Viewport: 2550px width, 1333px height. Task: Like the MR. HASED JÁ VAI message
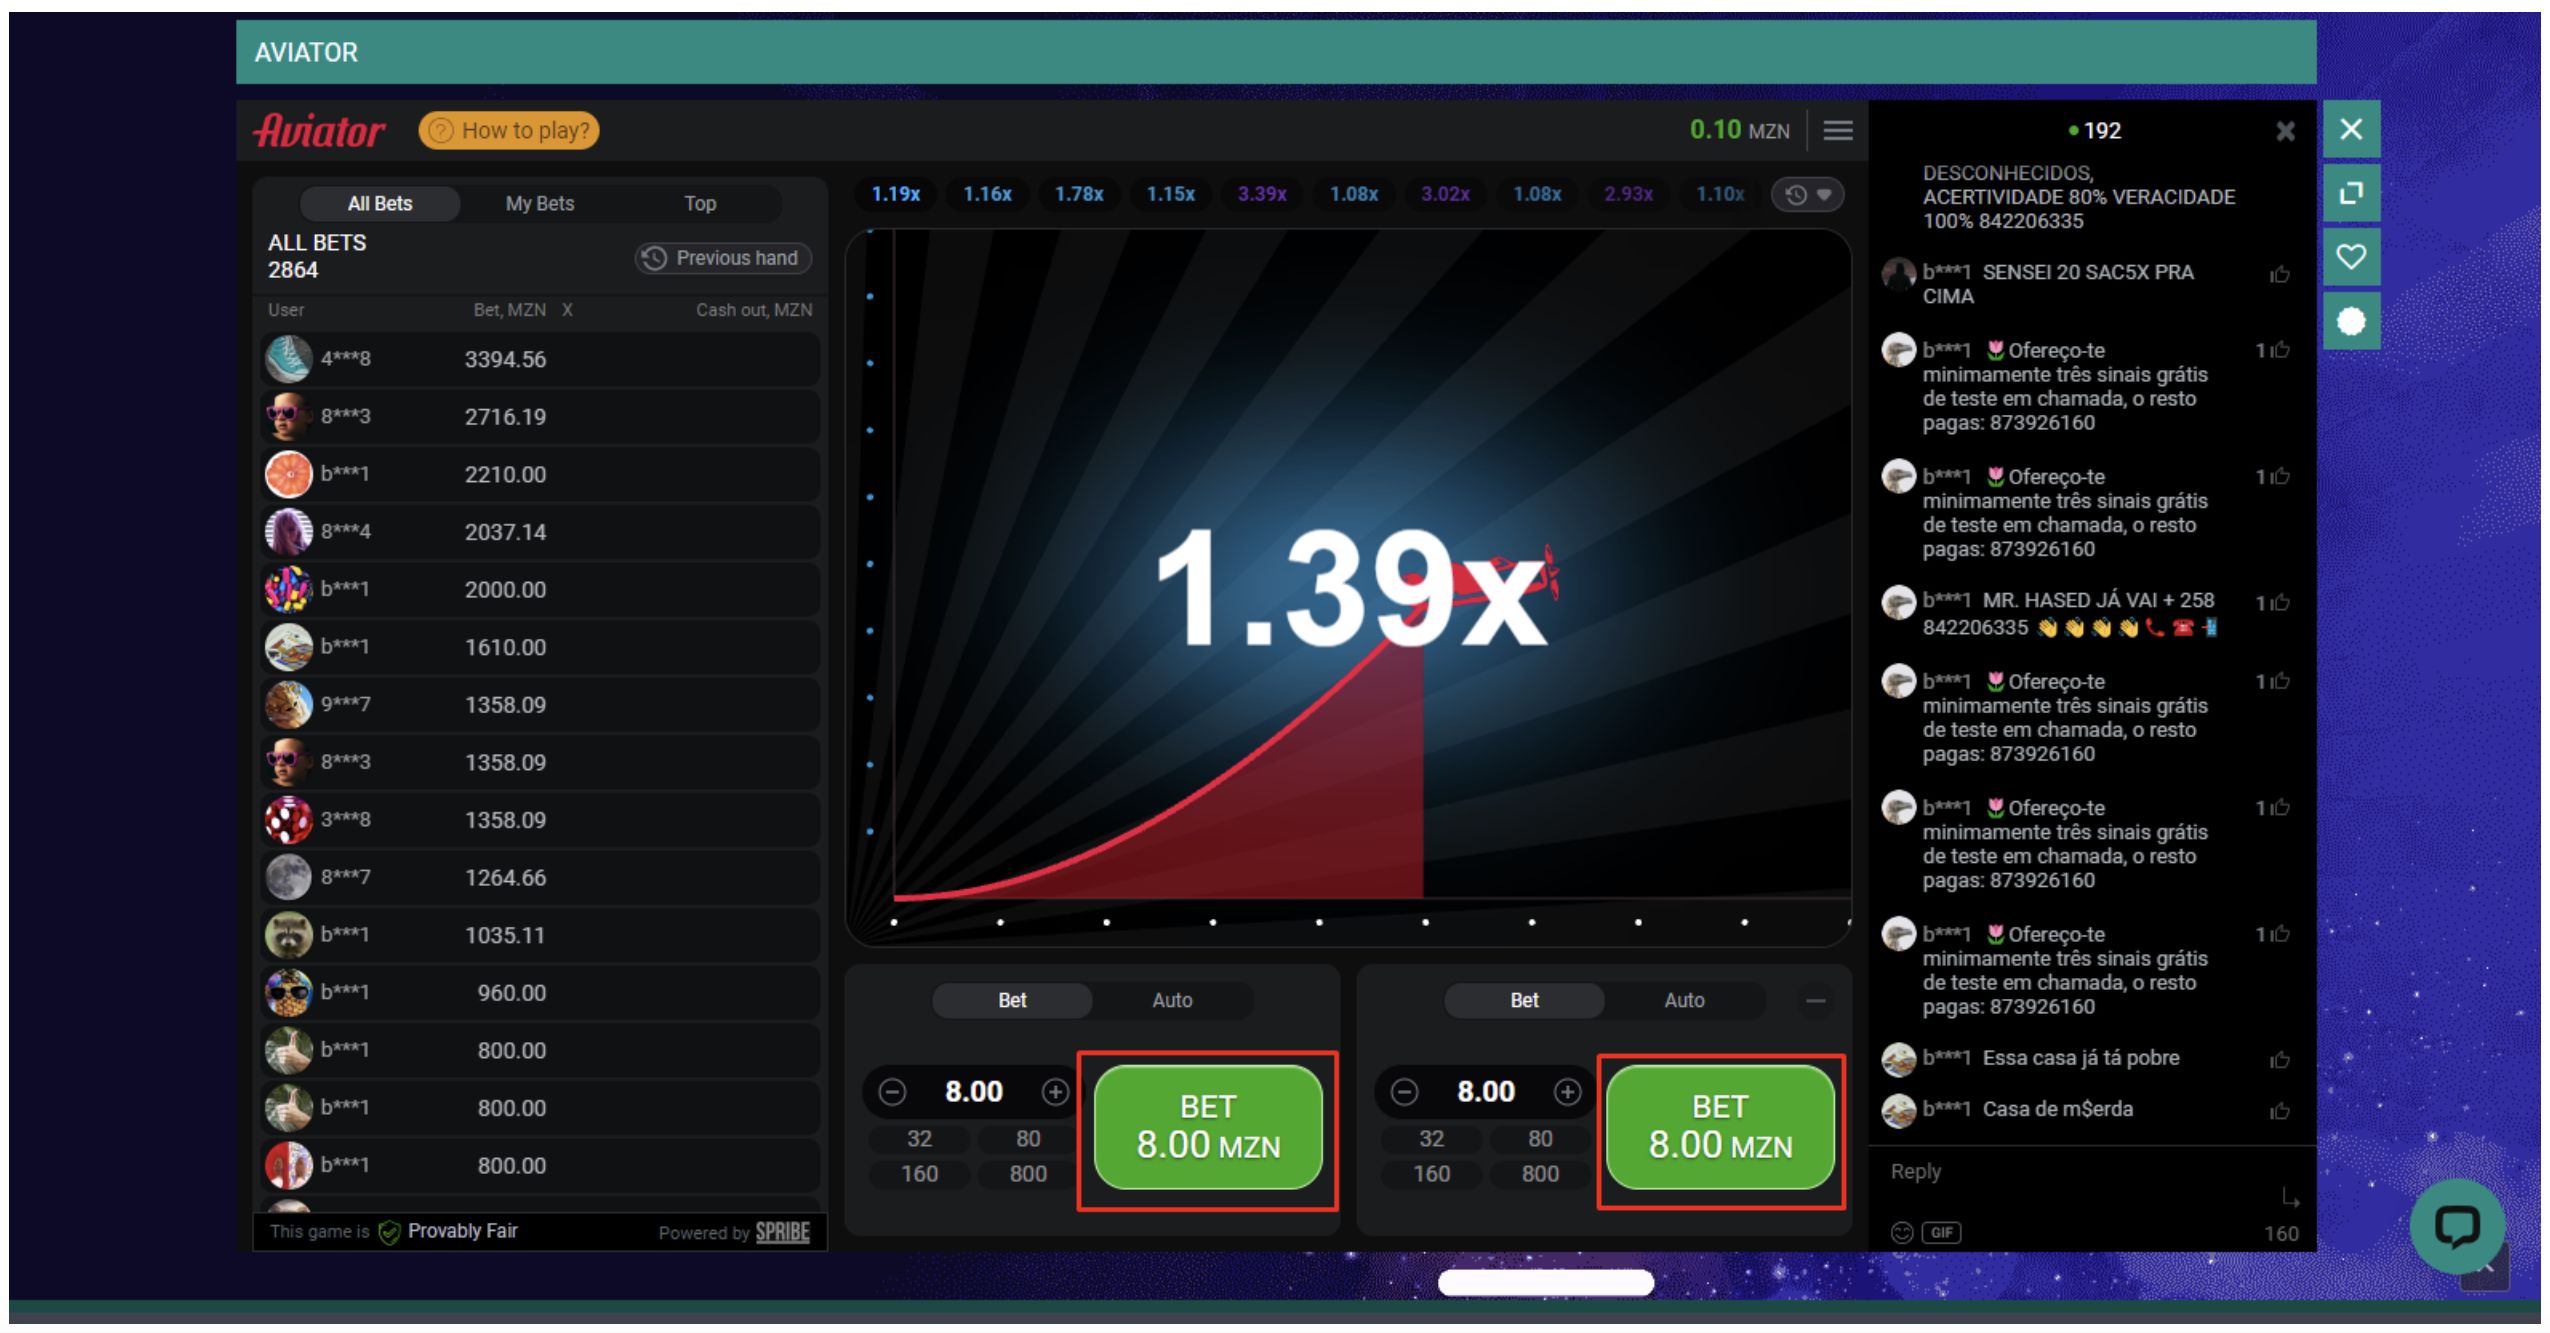pyautogui.click(x=2279, y=602)
